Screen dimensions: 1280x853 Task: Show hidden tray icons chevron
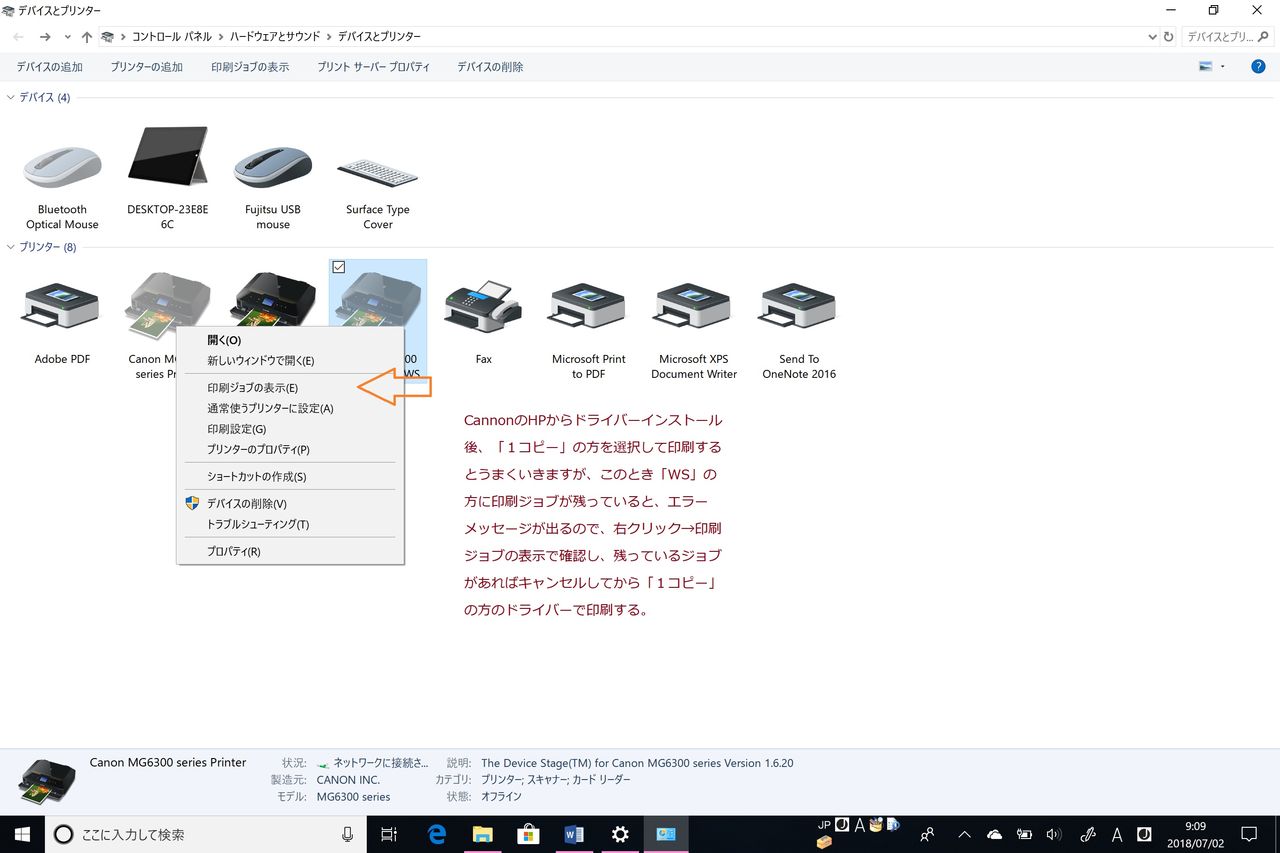point(964,834)
